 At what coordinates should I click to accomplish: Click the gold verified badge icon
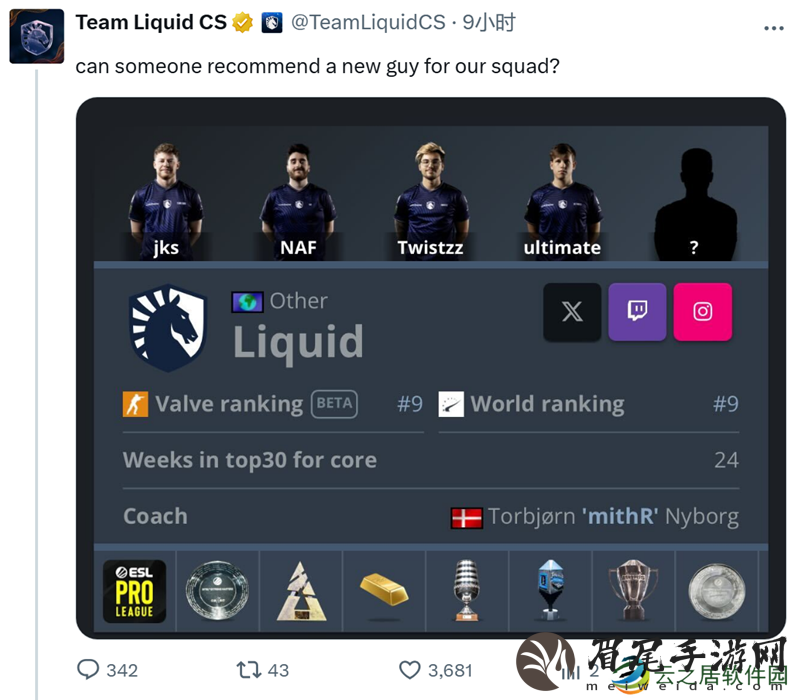click(x=242, y=22)
